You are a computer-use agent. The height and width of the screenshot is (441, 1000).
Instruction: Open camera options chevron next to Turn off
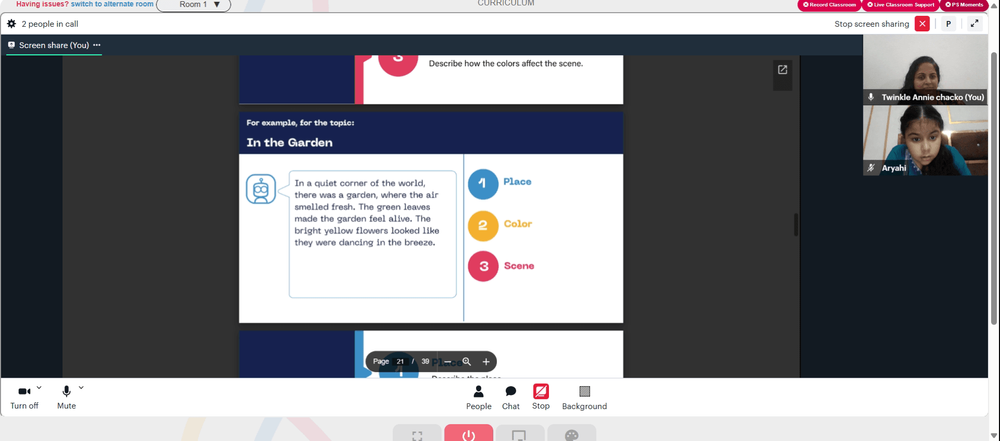coord(39,387)
